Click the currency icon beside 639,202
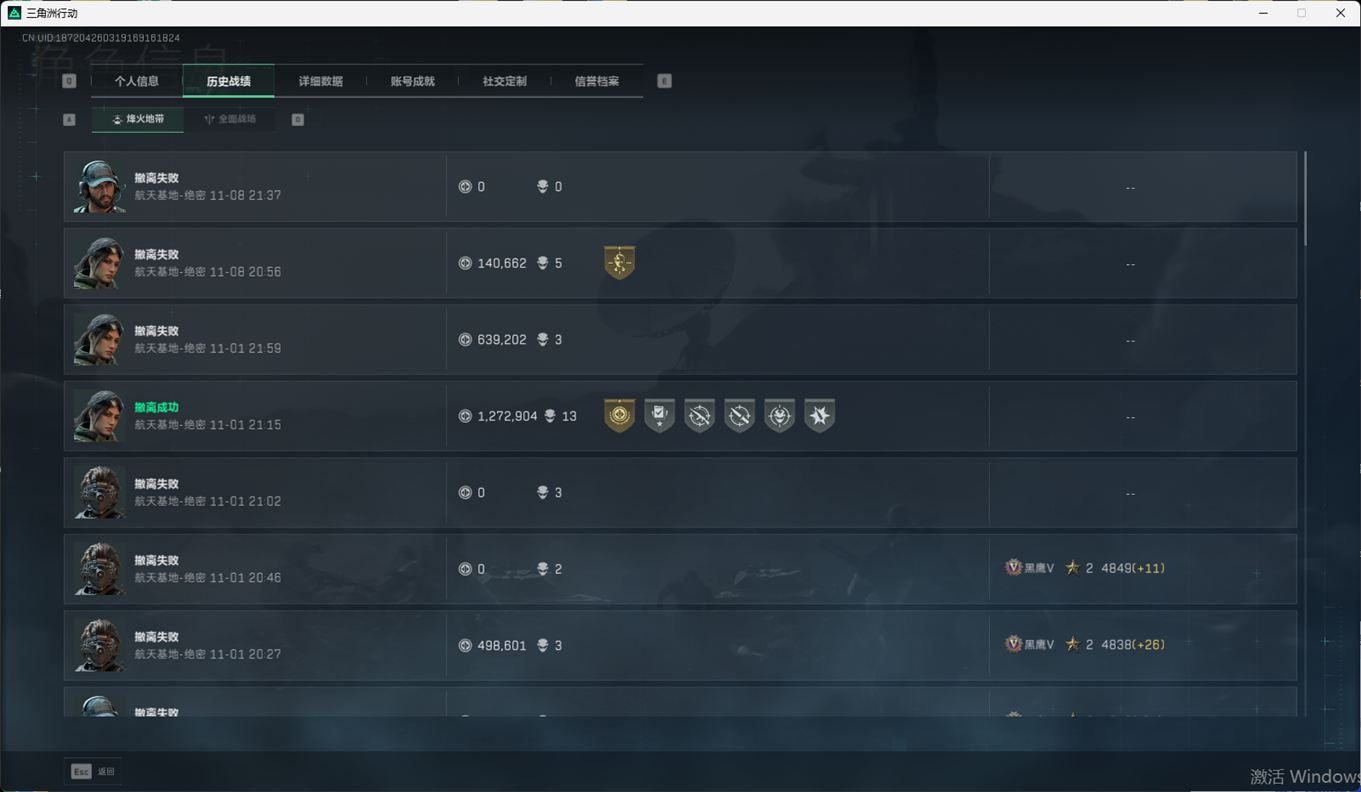Screen dimensions: 1361x792 465,340
